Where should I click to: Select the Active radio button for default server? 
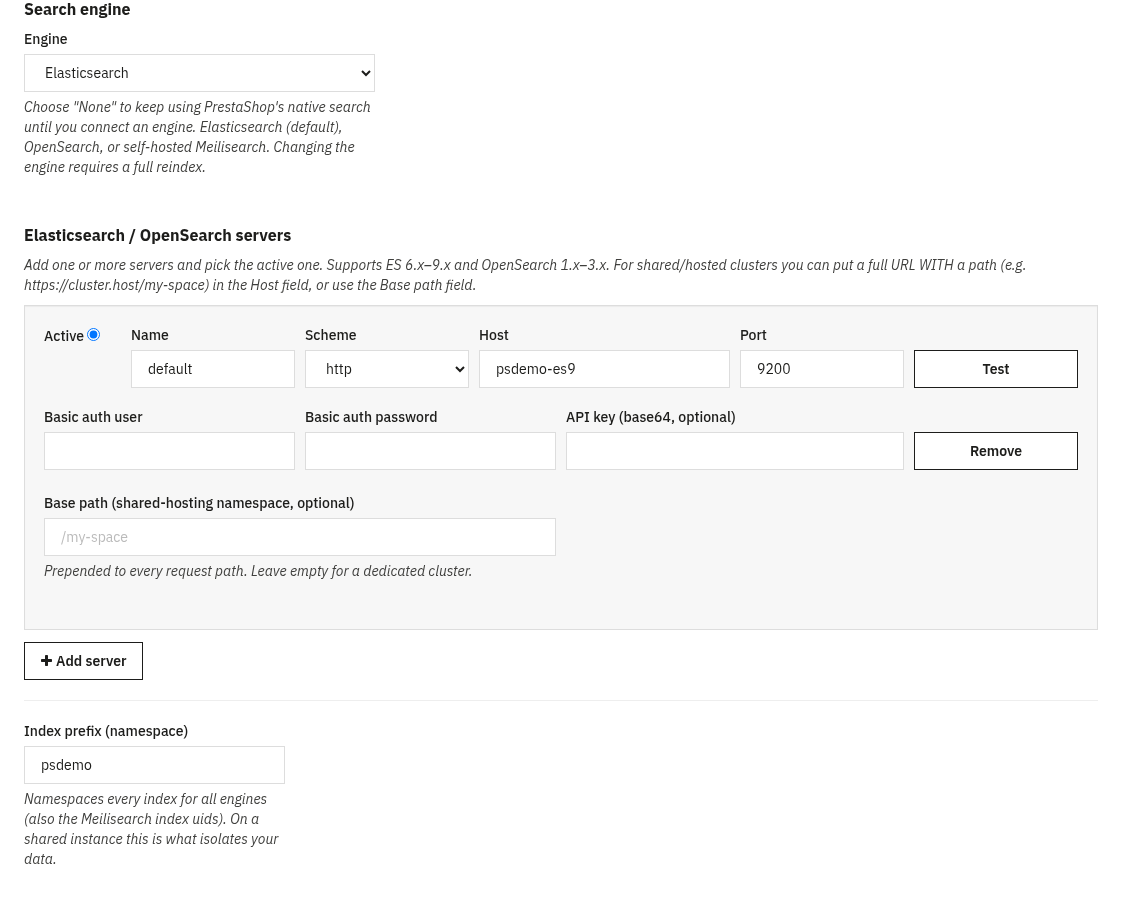click(x=94, y=335)
